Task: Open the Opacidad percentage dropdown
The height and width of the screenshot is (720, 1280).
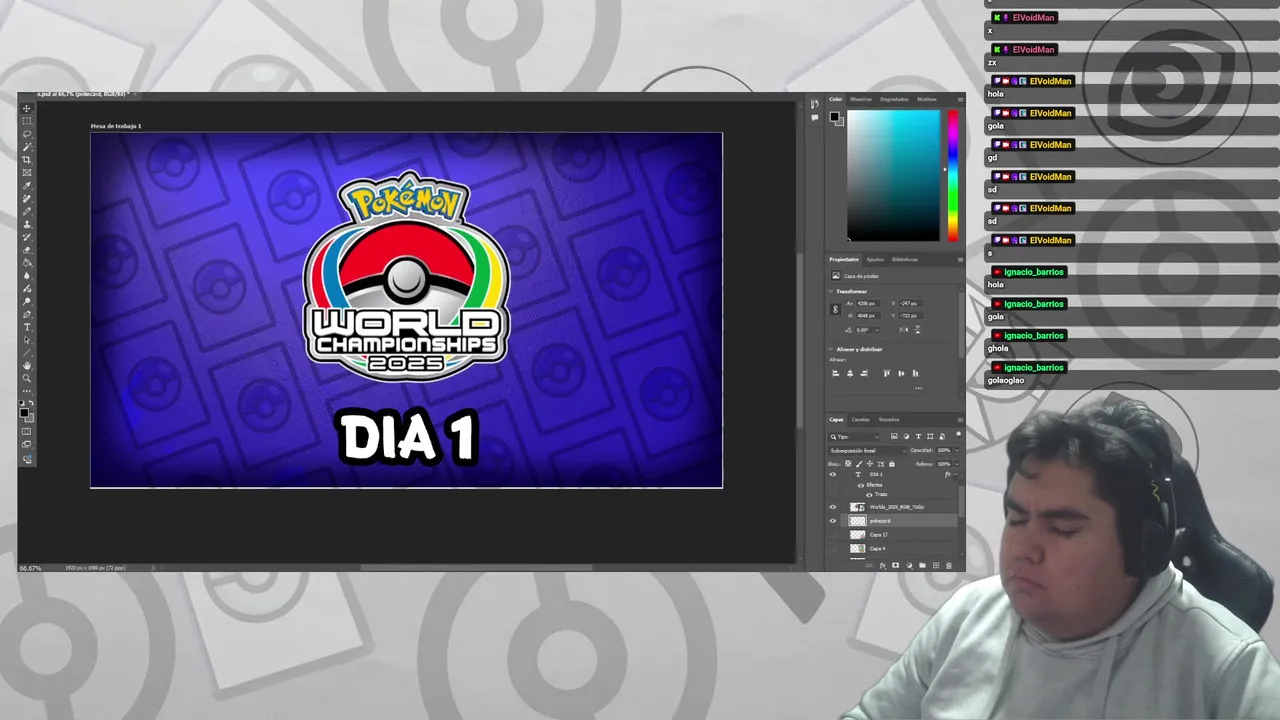Action: coord(957,451)
